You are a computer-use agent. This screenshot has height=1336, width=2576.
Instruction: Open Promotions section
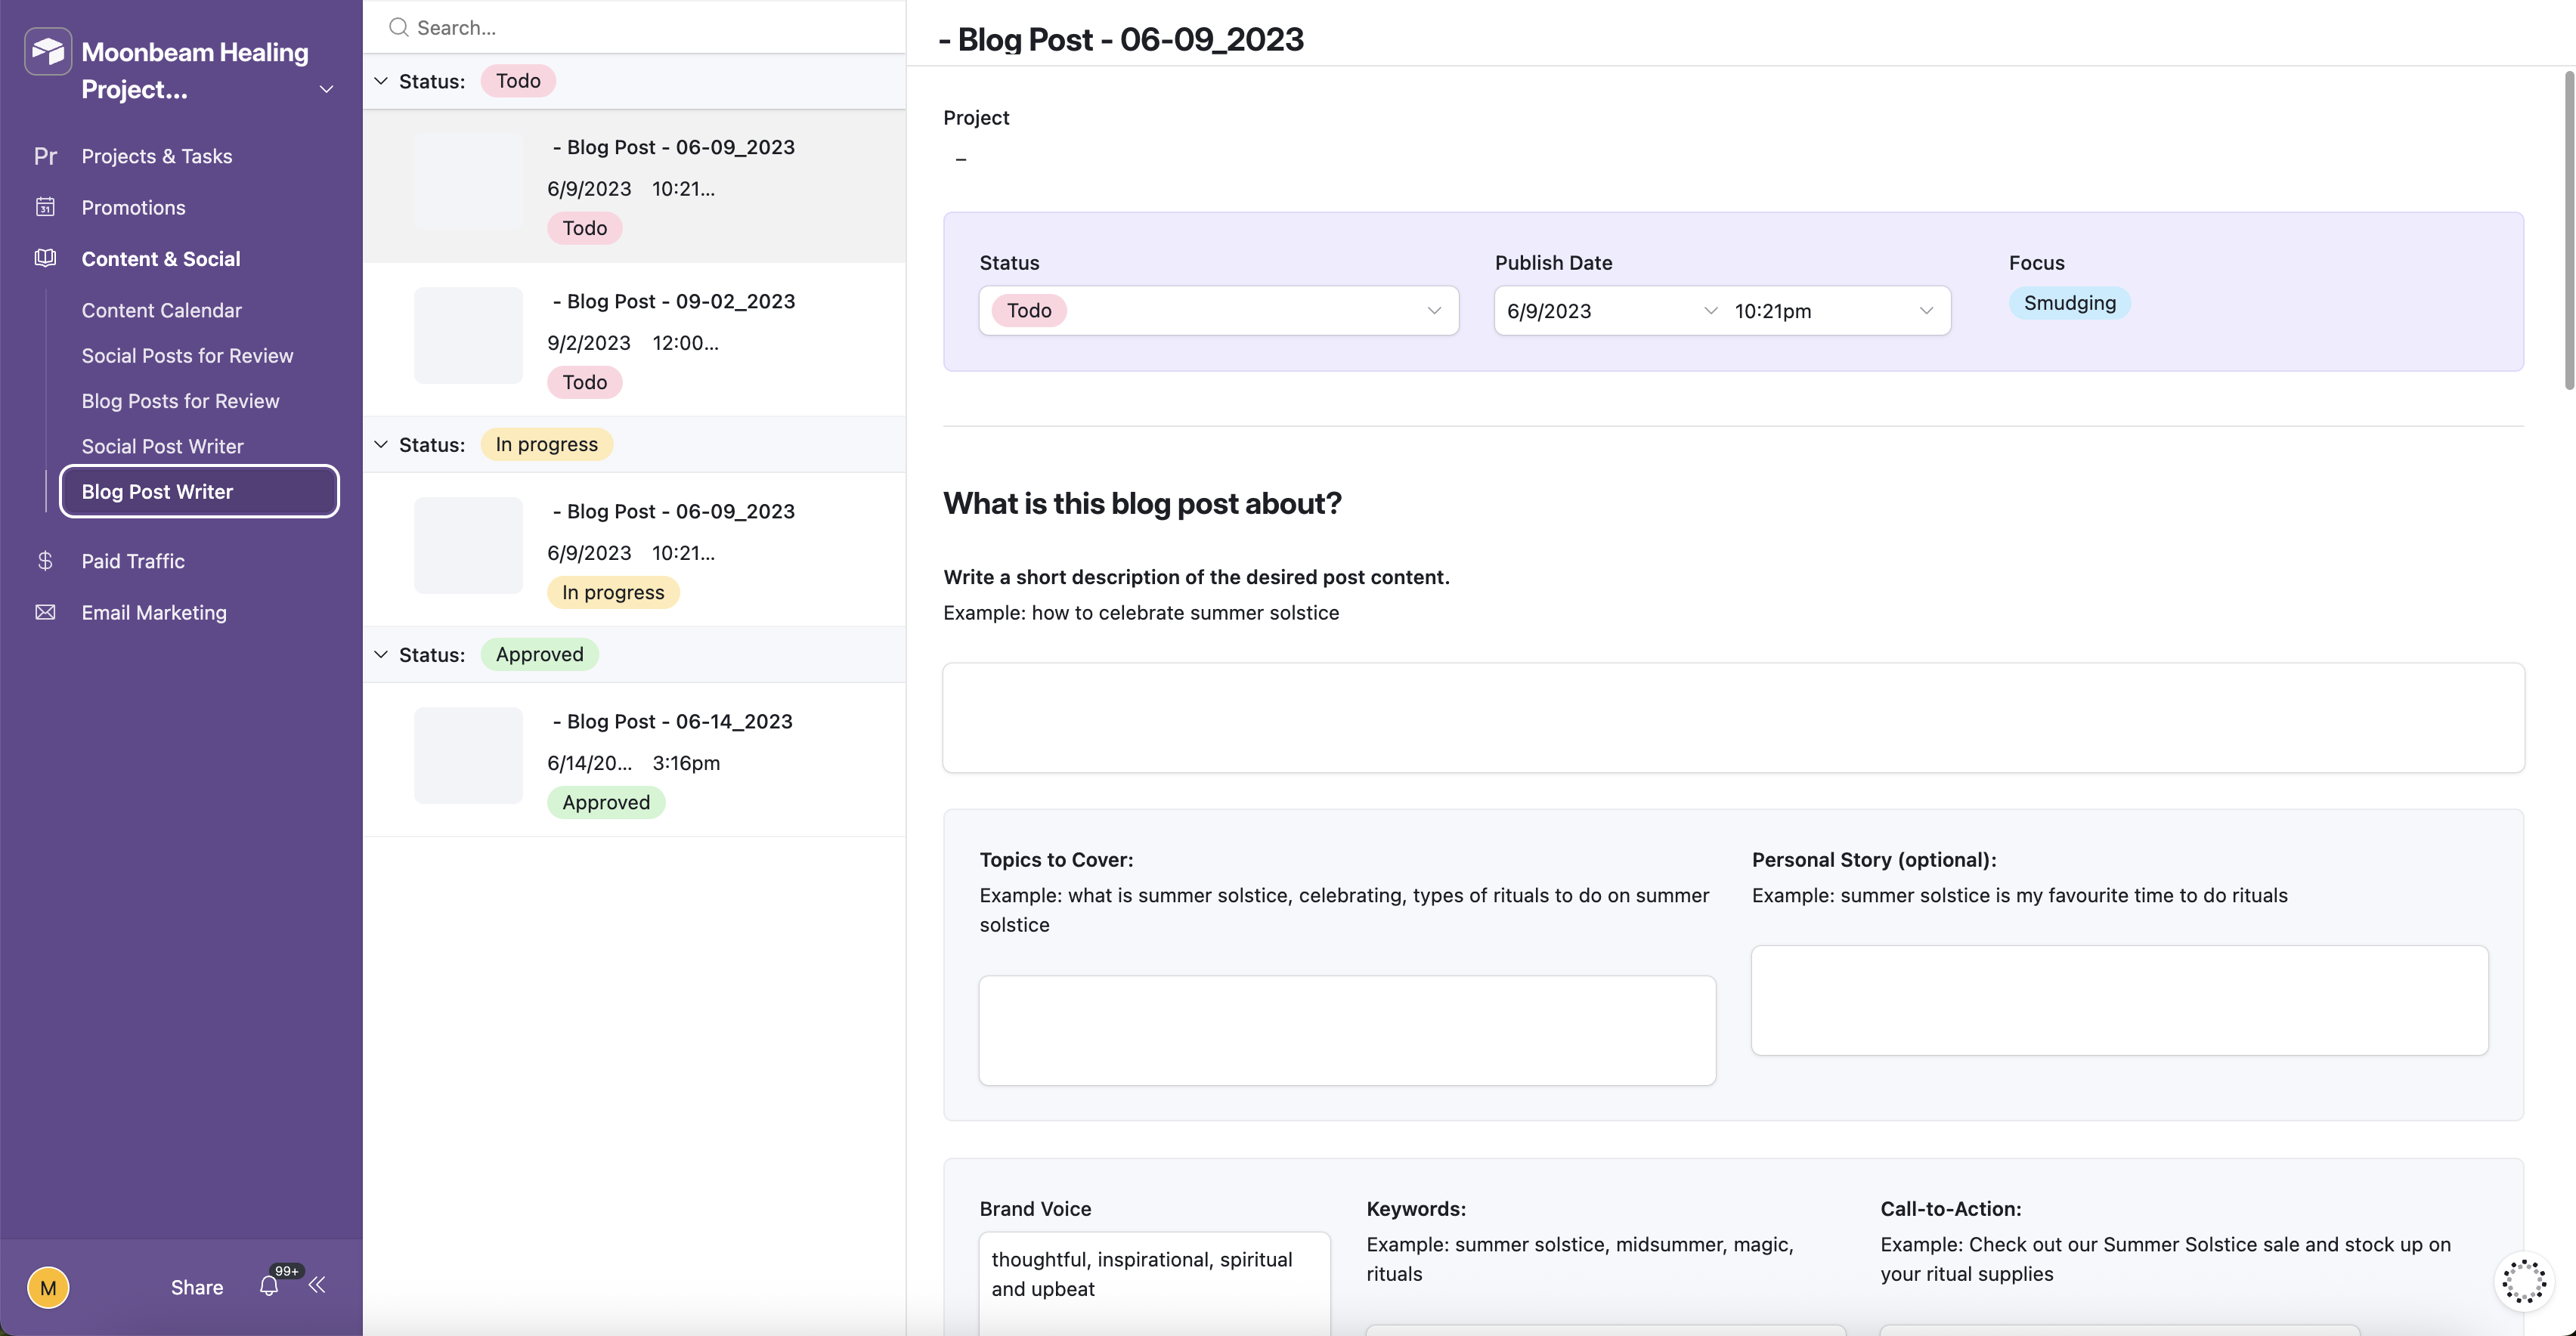[x=133, y=207]
